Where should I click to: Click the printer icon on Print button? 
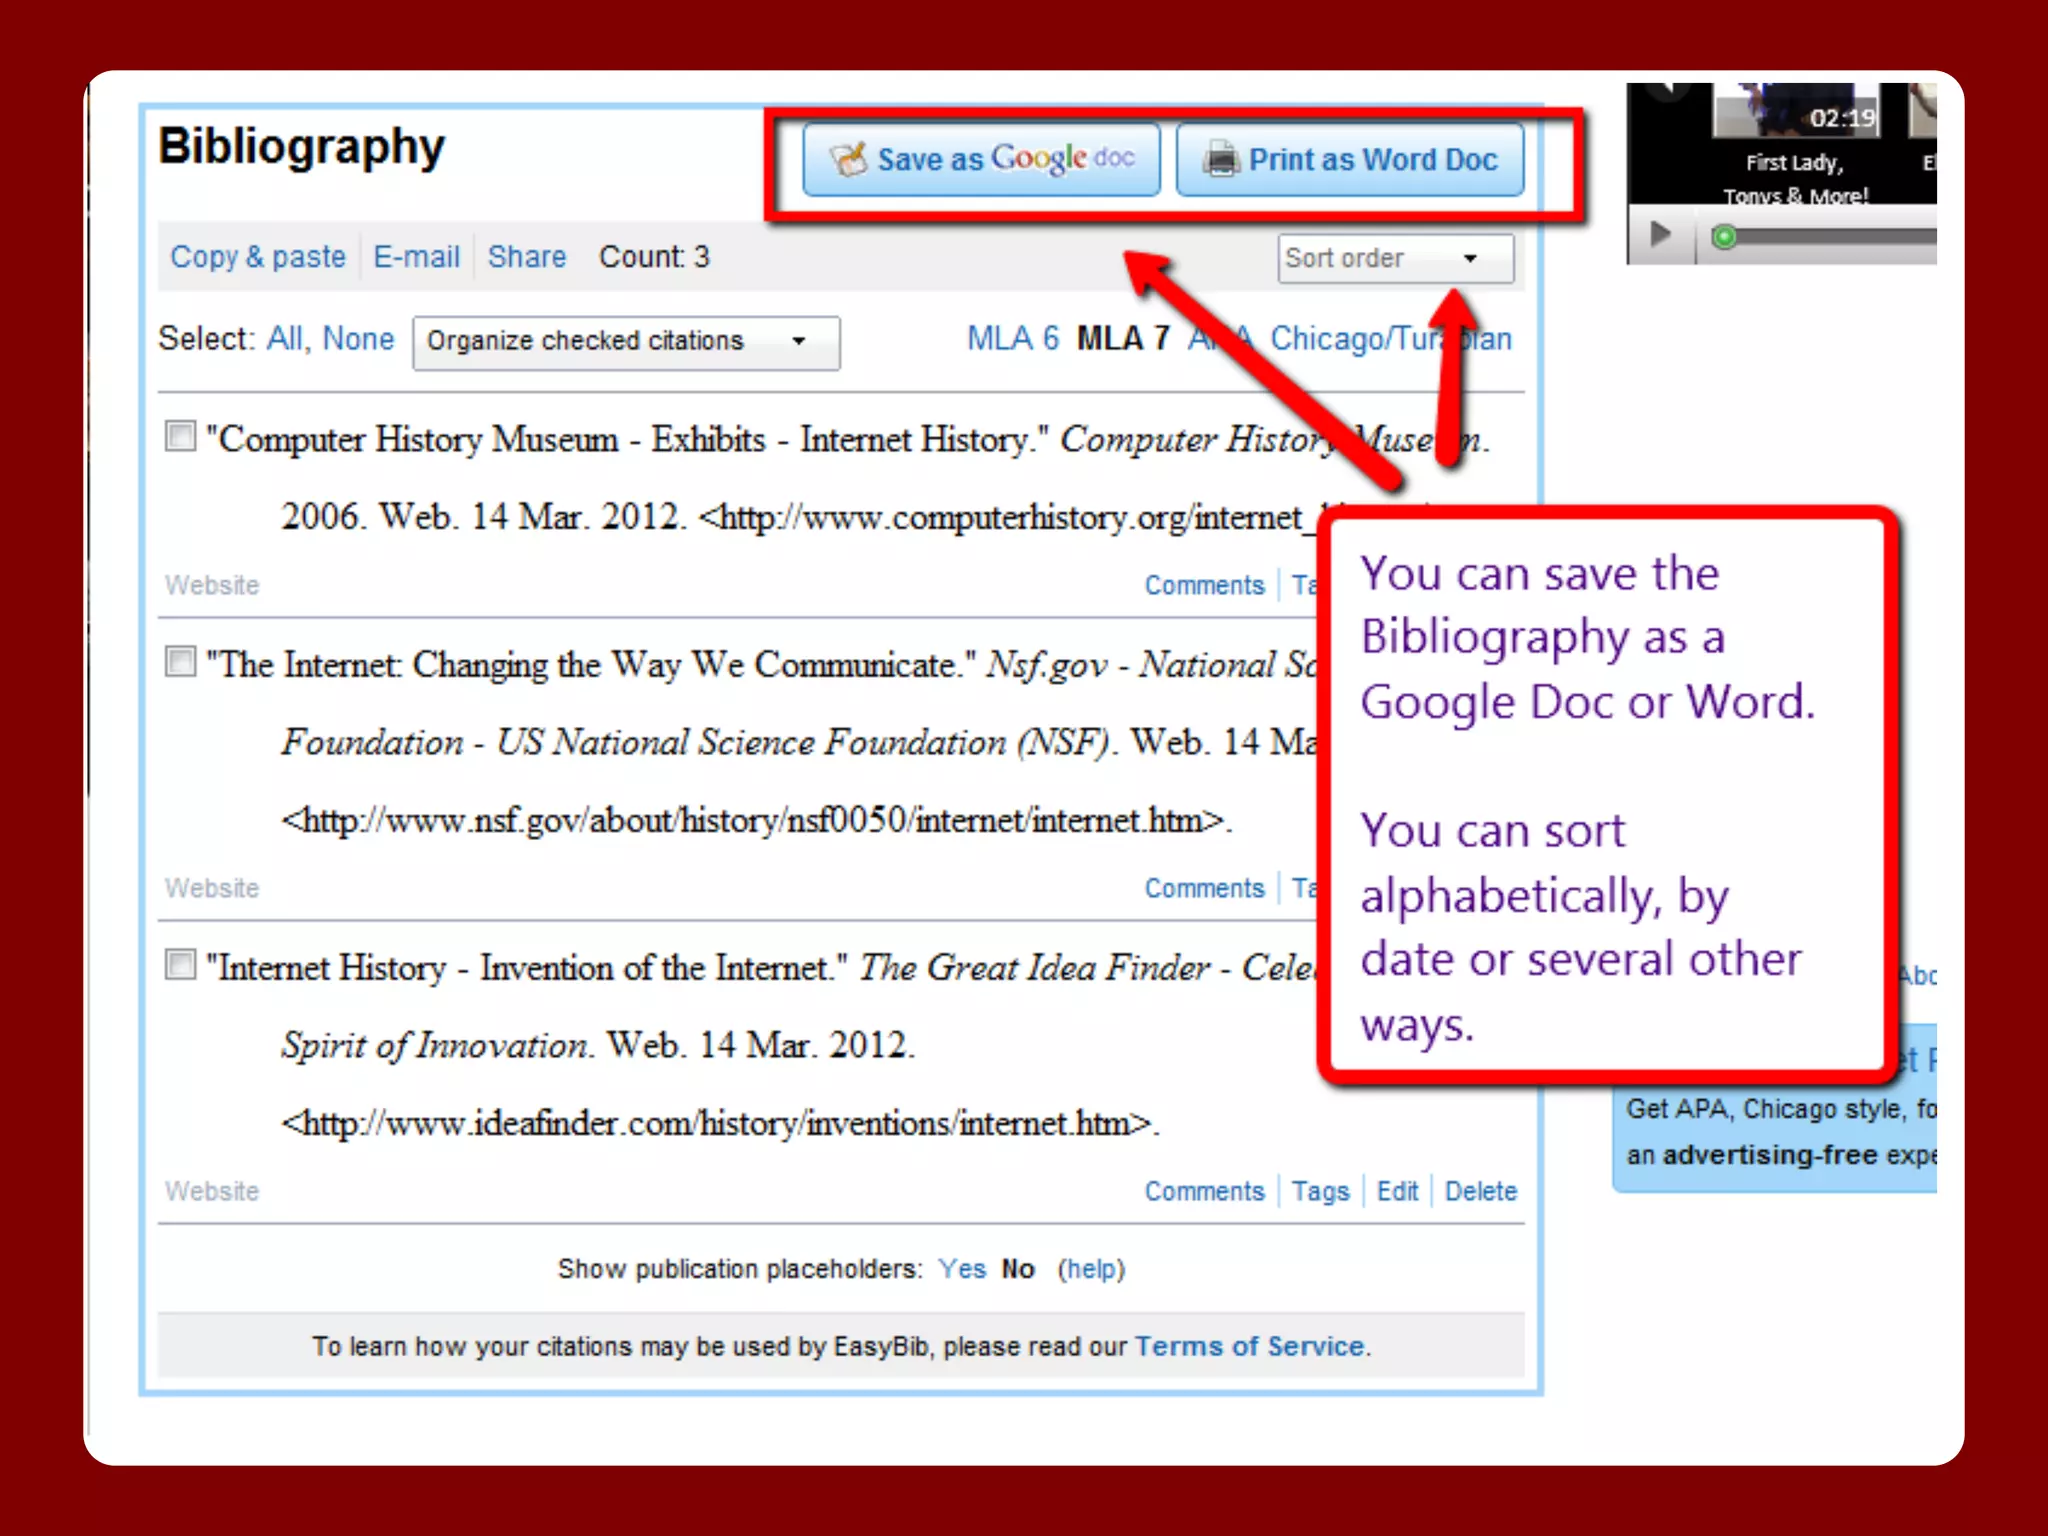(1220, 159)
